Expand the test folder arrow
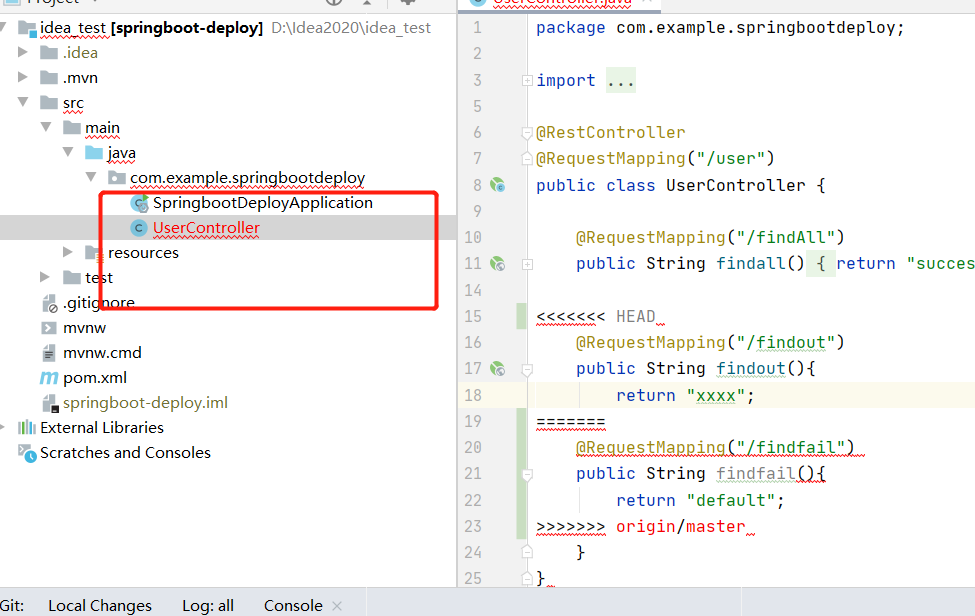This screenshot has height=616, width=975. (45, 277)
